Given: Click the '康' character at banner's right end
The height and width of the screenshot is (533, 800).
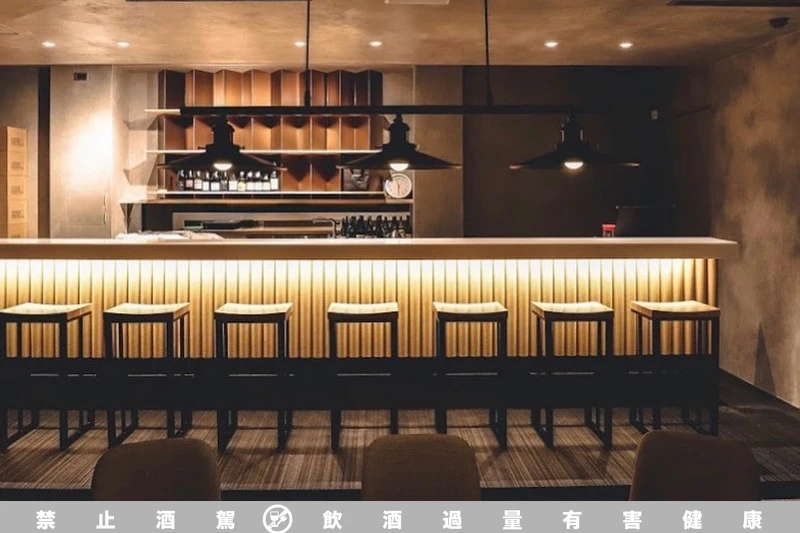Looking at the screenshot, I should [x=752, y=519].
